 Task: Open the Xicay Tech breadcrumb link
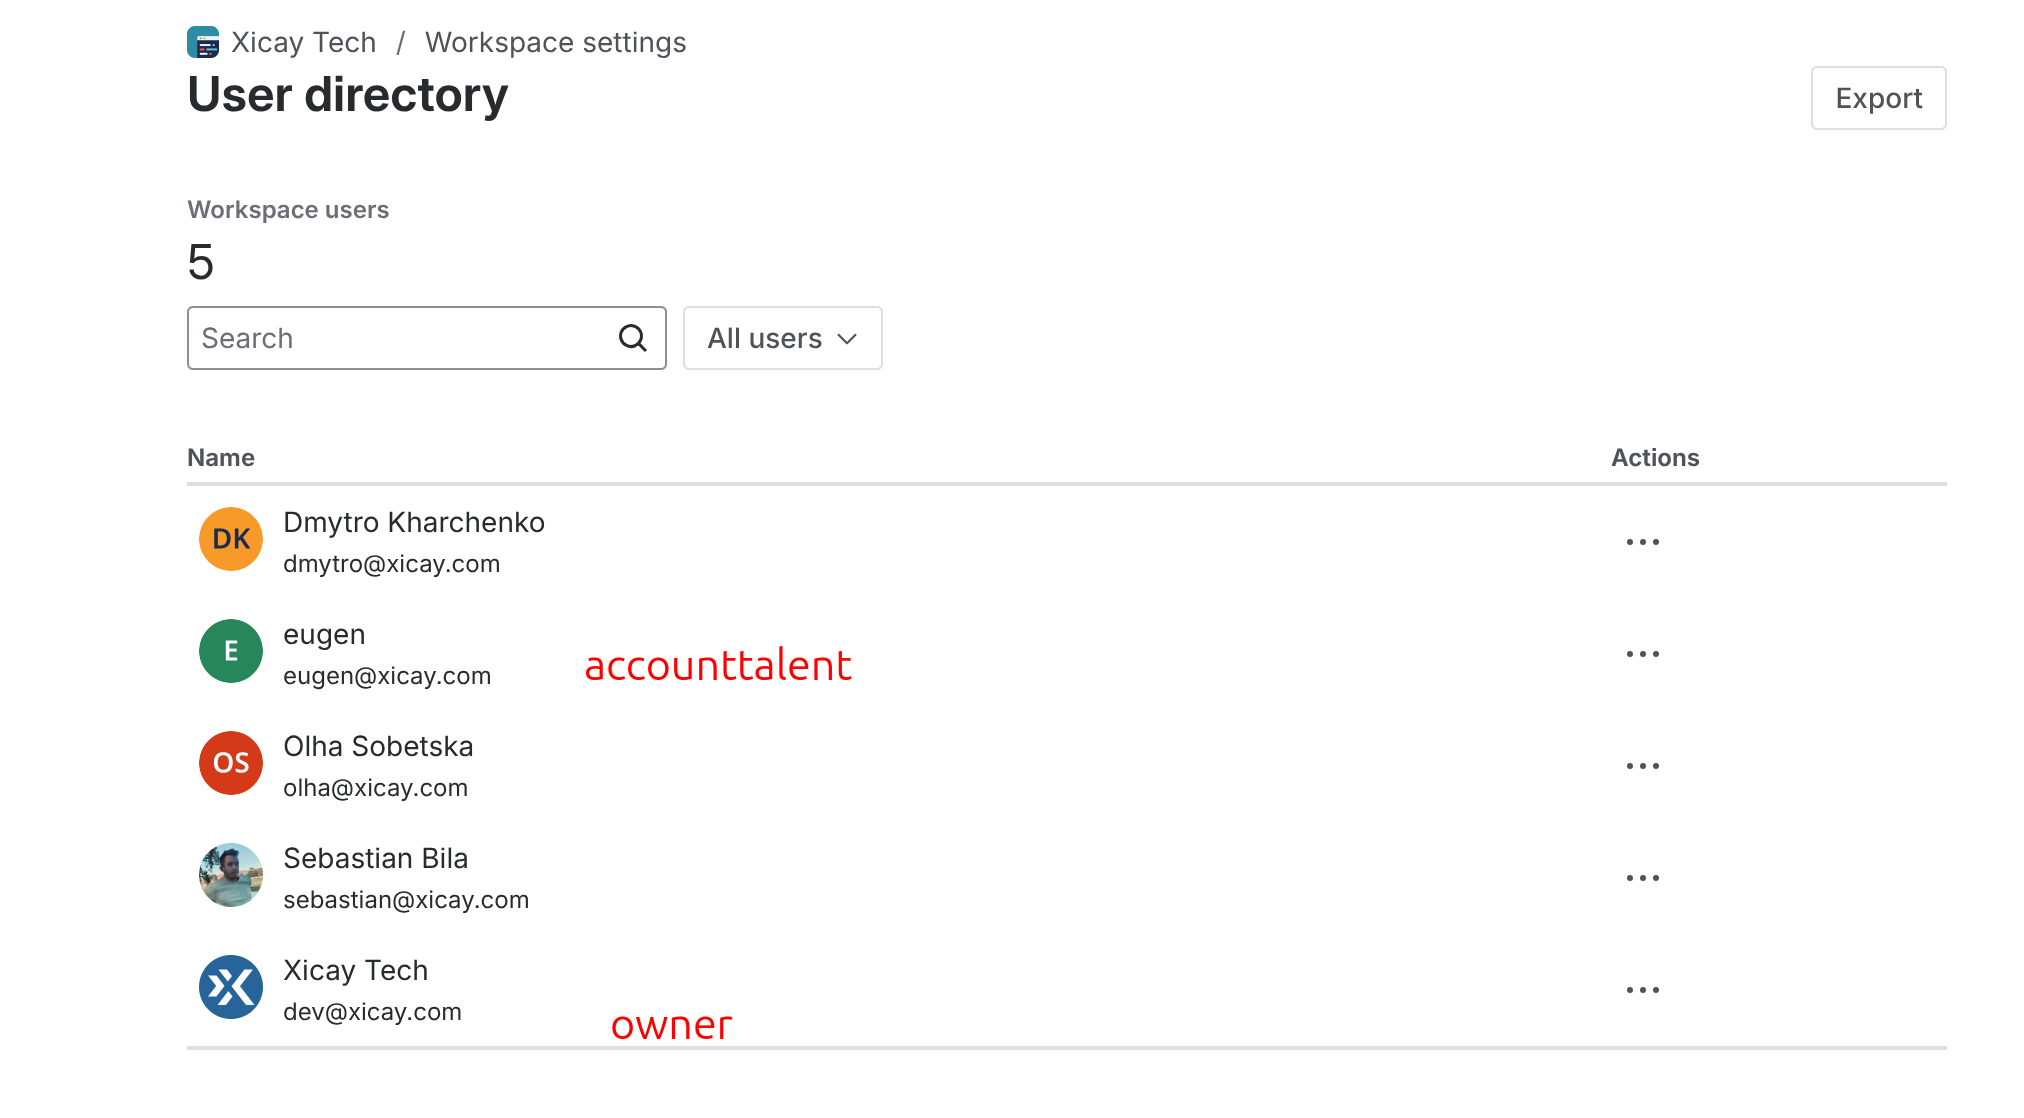click(x=304, y=42)
